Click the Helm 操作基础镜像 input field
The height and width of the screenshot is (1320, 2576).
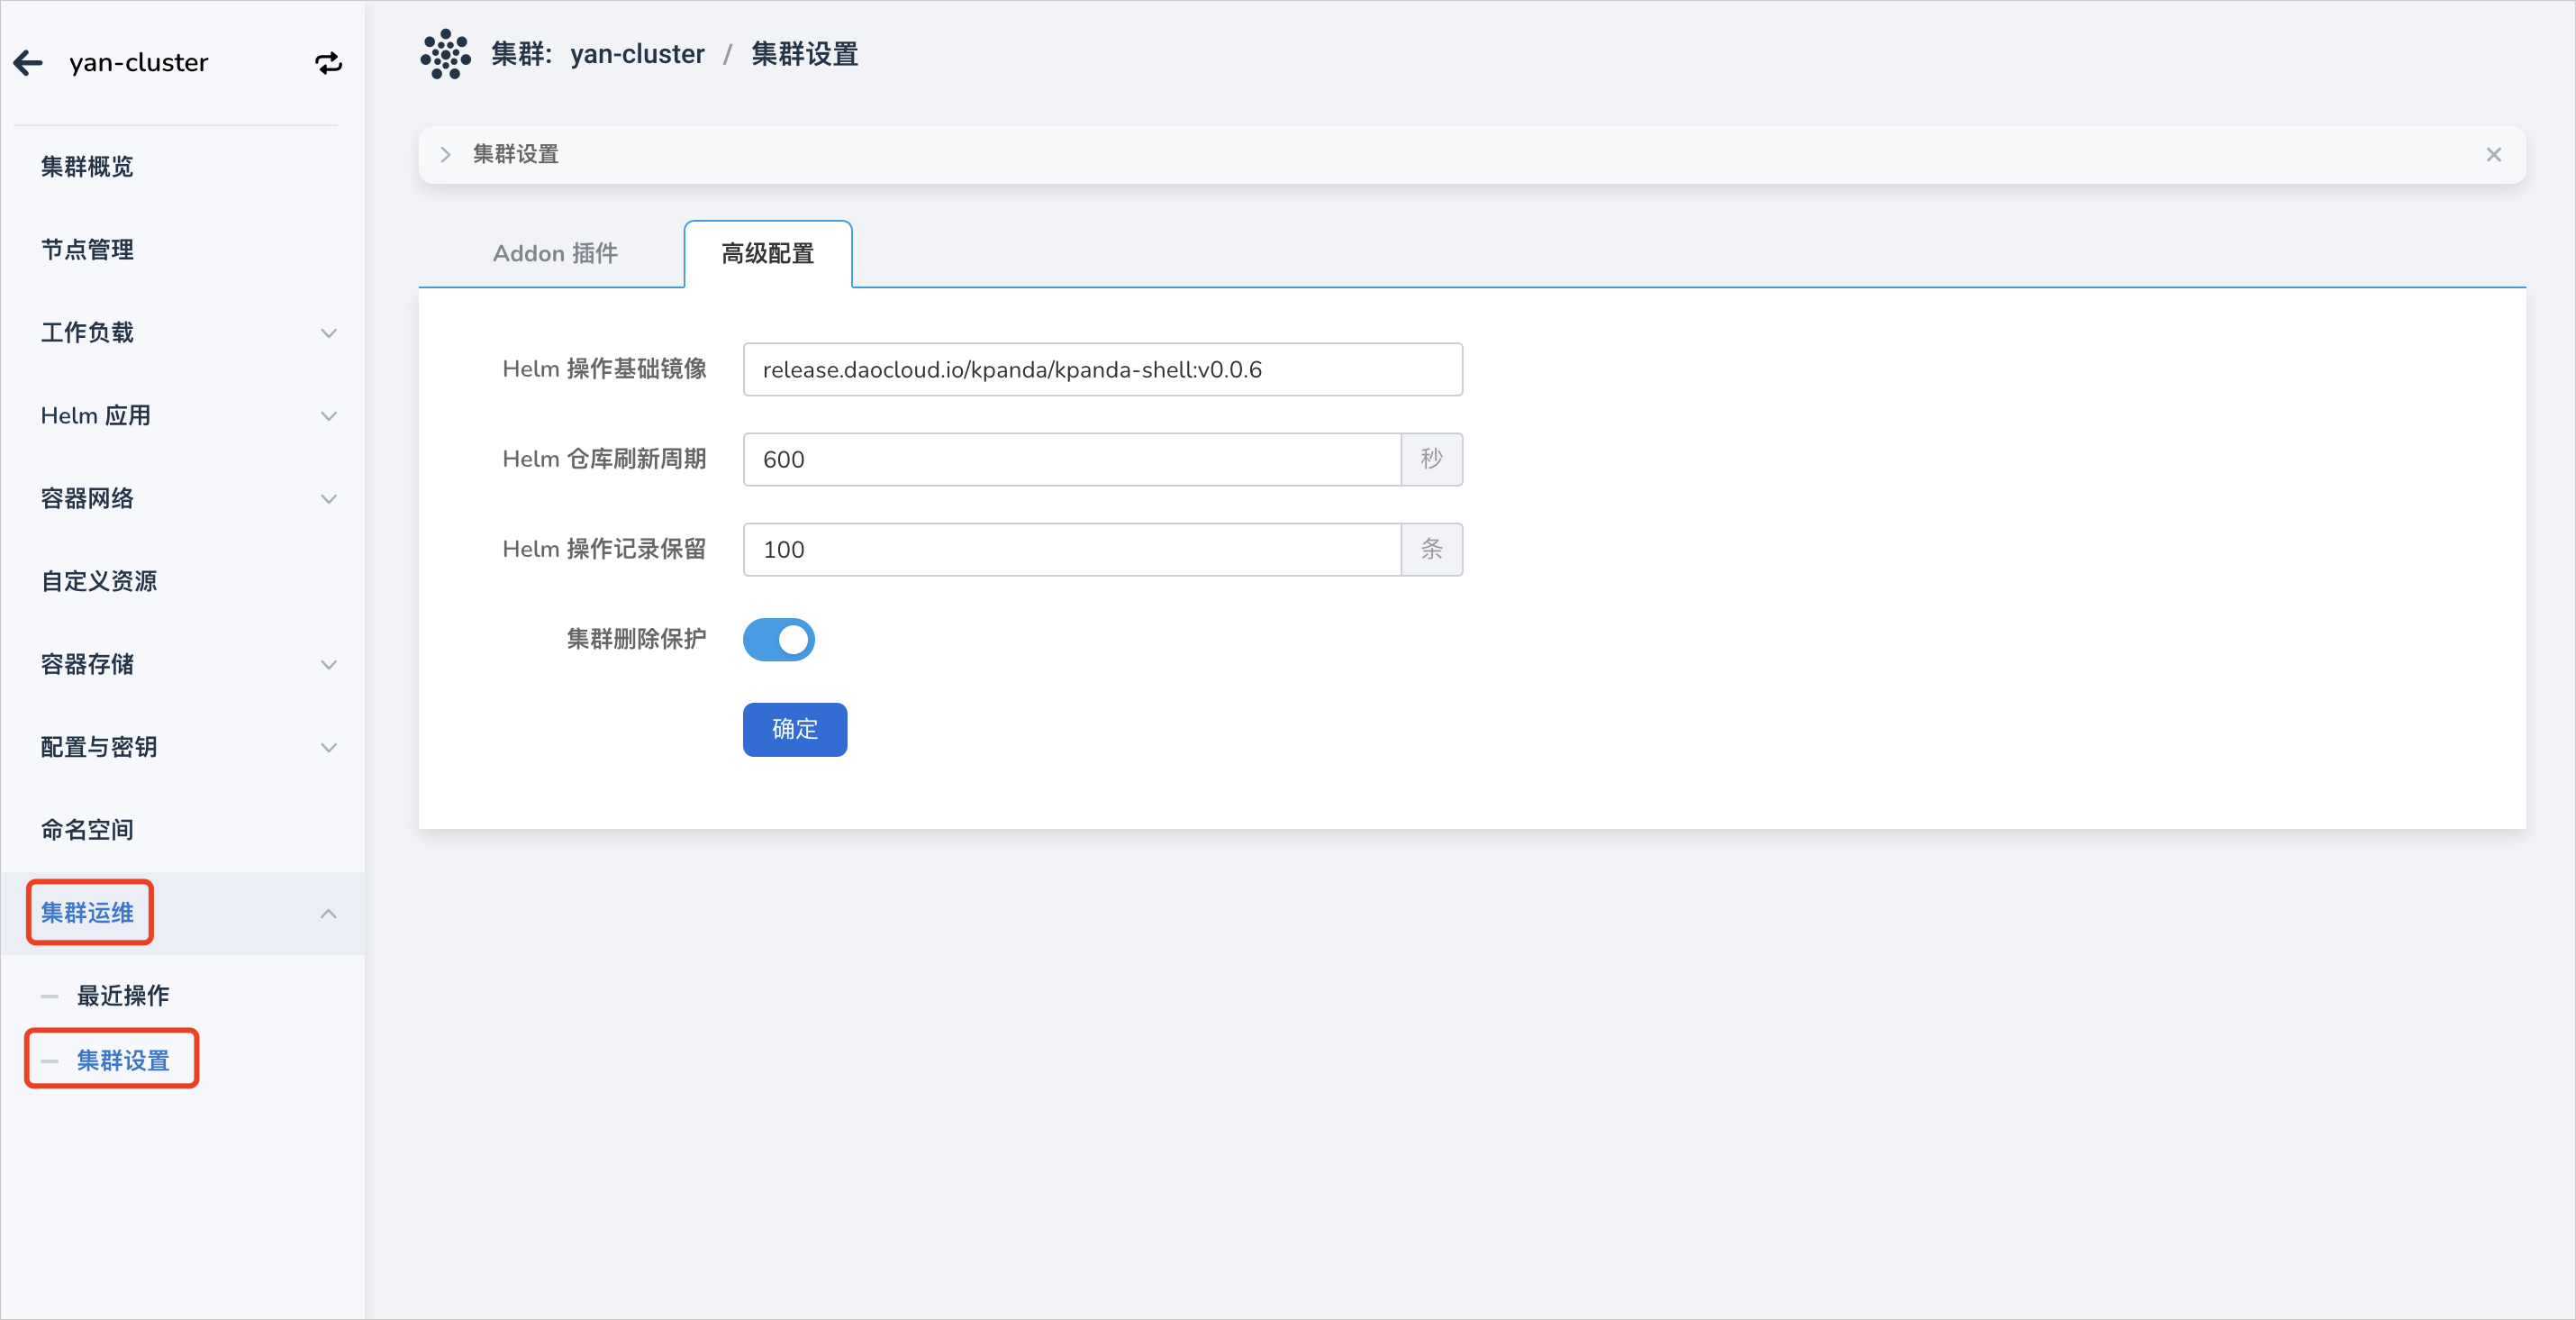pos(1102,370)
